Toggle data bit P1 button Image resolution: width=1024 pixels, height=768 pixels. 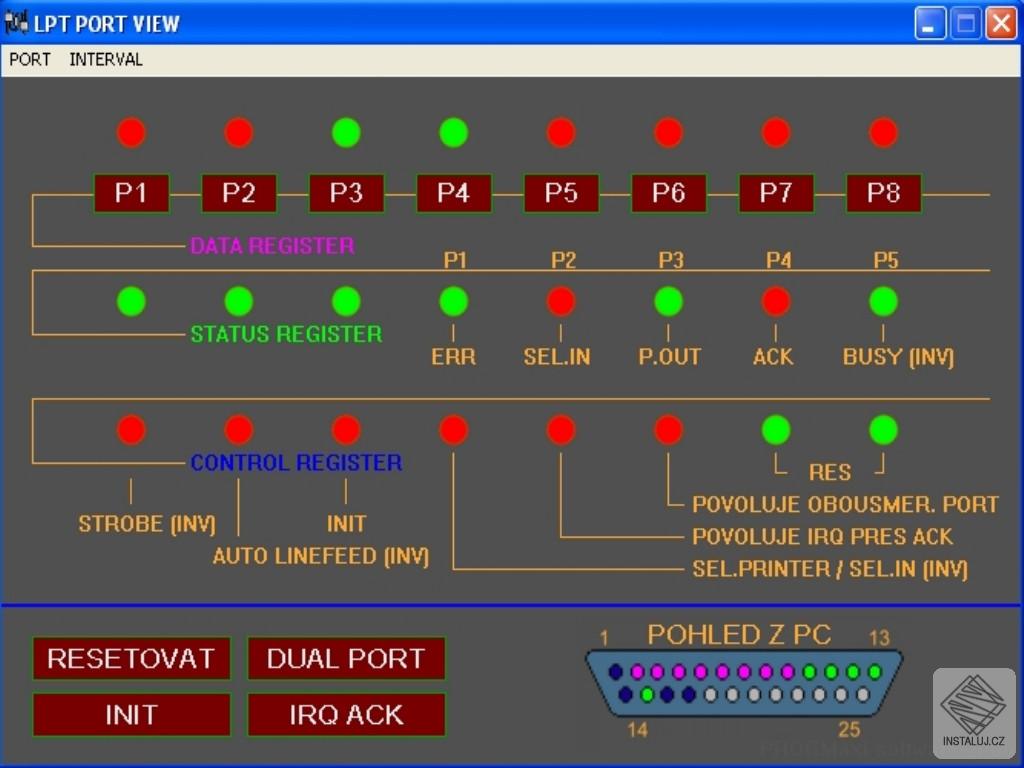pyautogui.click(x=131, y=193)
